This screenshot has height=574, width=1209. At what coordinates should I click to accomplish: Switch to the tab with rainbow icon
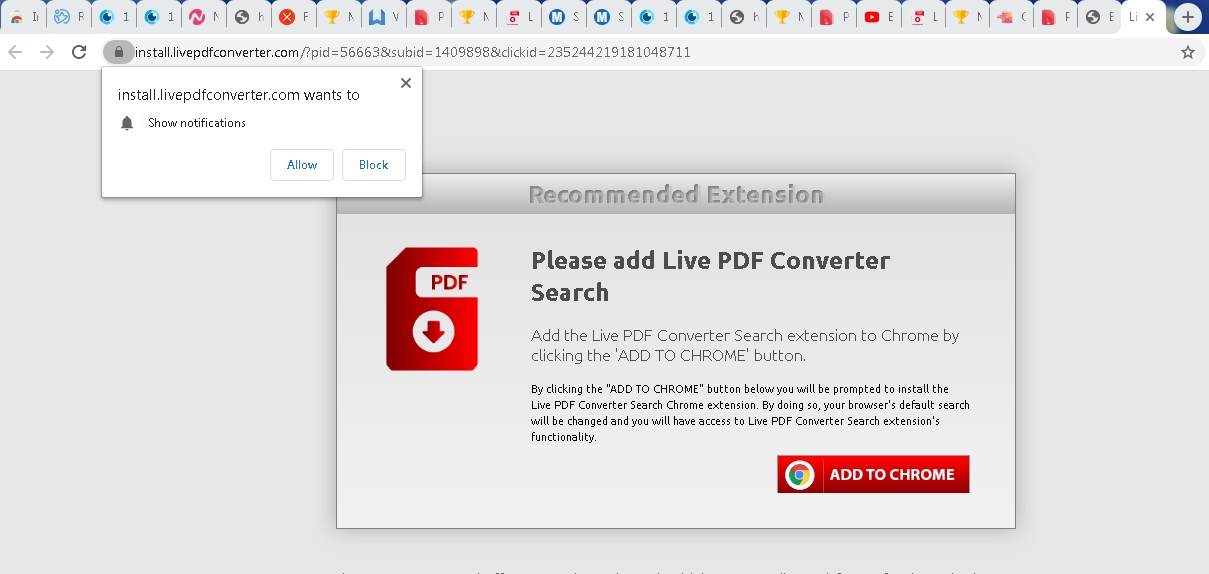point(16,17)
